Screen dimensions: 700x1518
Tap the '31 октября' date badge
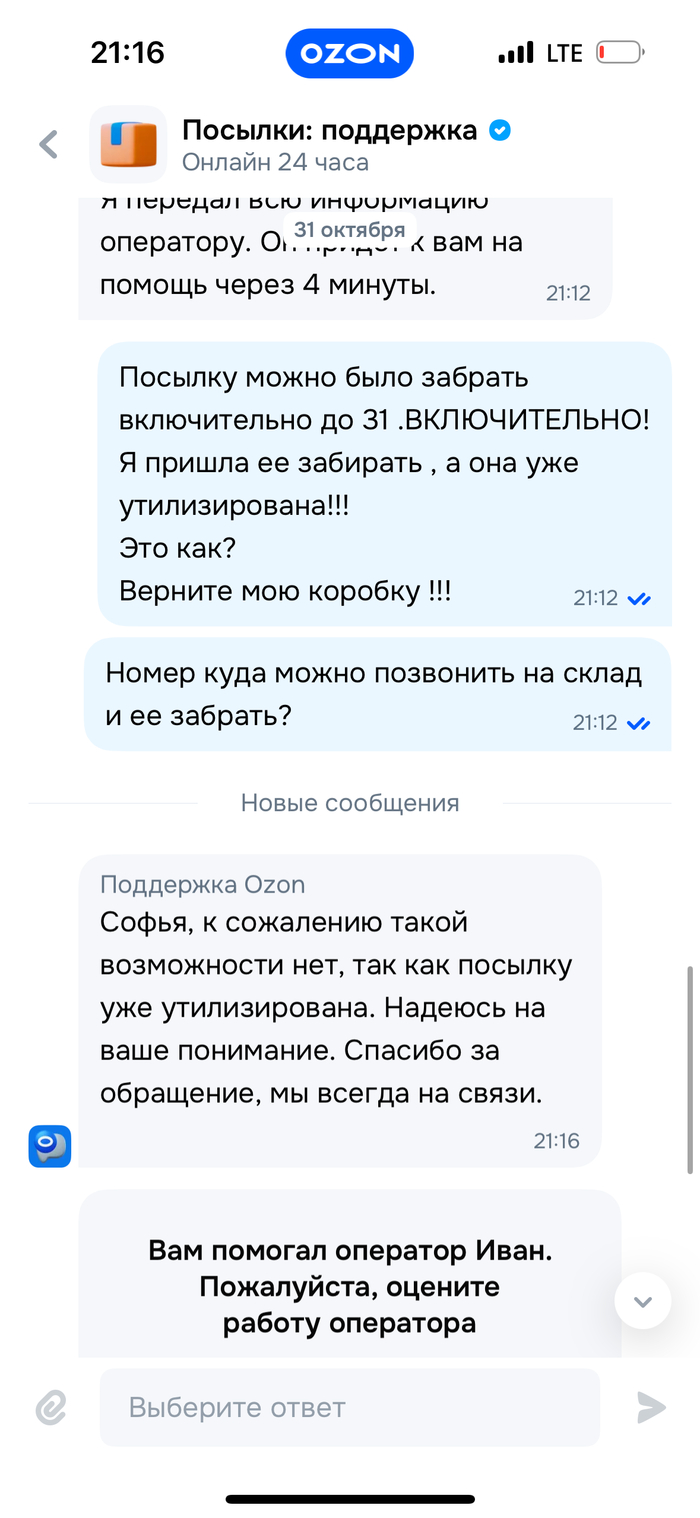[349, 229]
